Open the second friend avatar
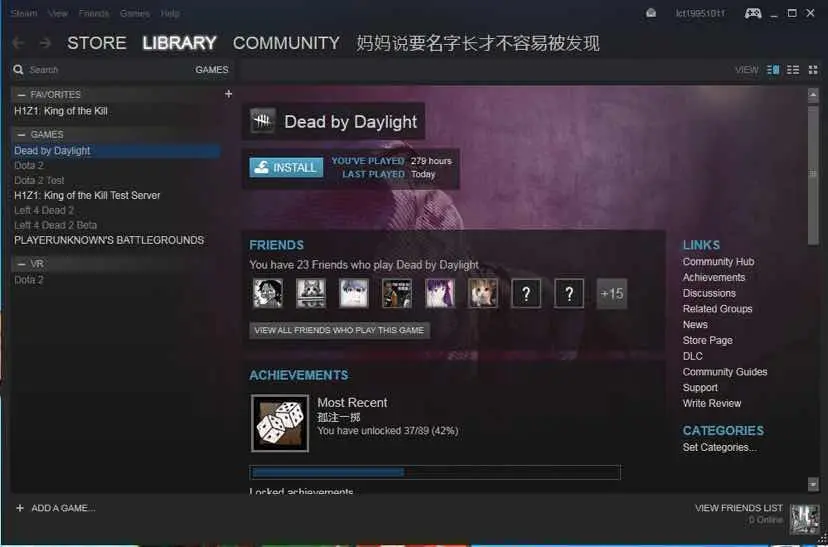The image size is (828, 547). [311, 293]
